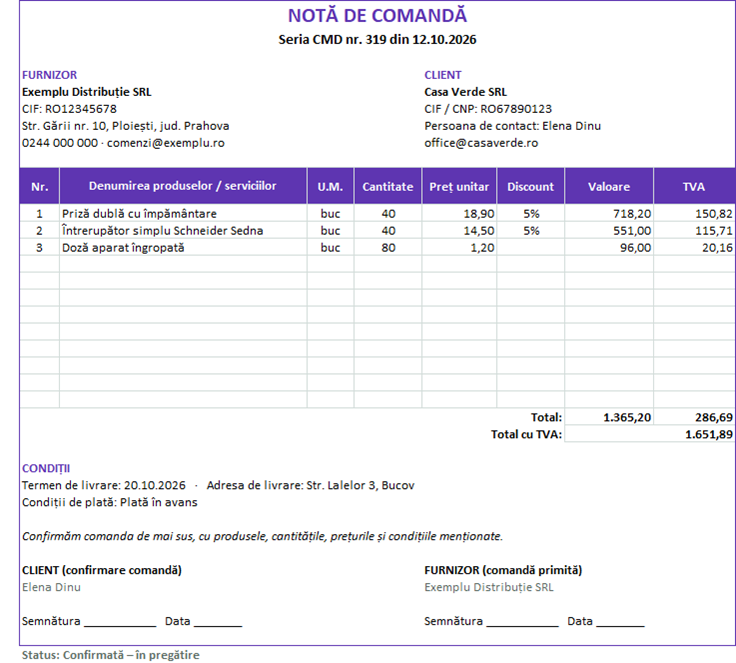736x663 pixels.
Task: Click the 'Total cu TVA:' label
Action: click(526, 434)
